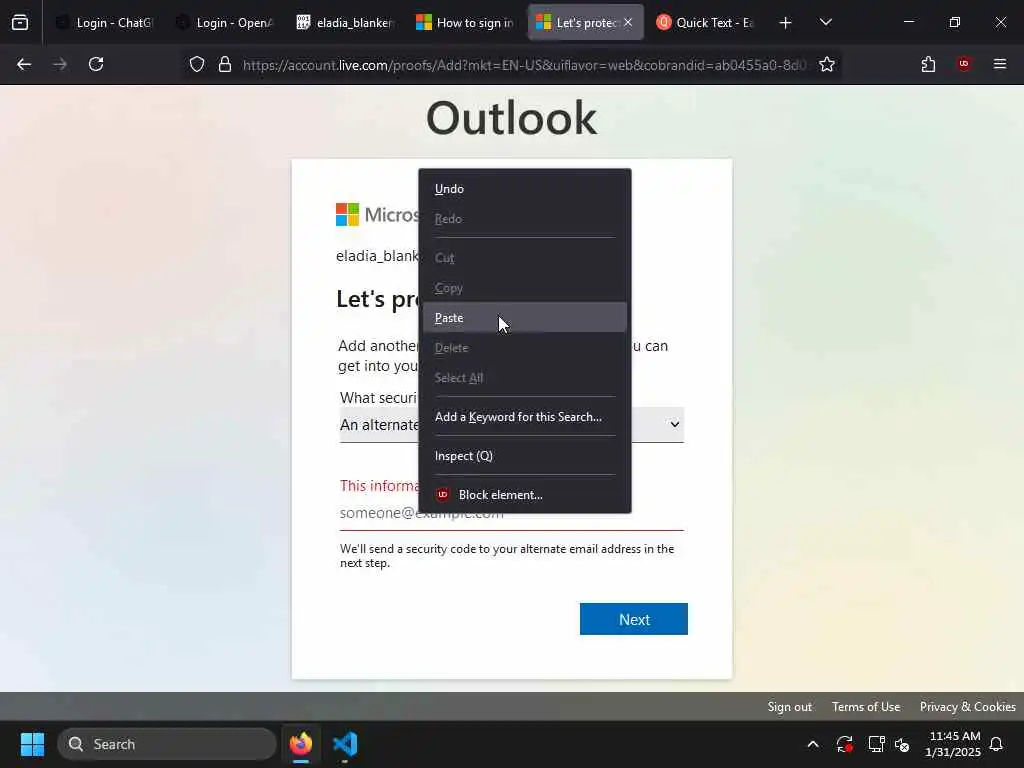Select Block element in context menu

tap(524, 494)
